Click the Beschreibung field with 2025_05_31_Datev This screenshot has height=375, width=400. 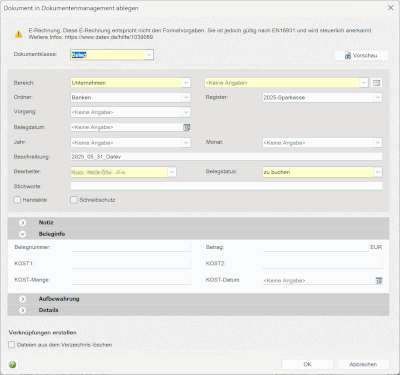point(226,157)
